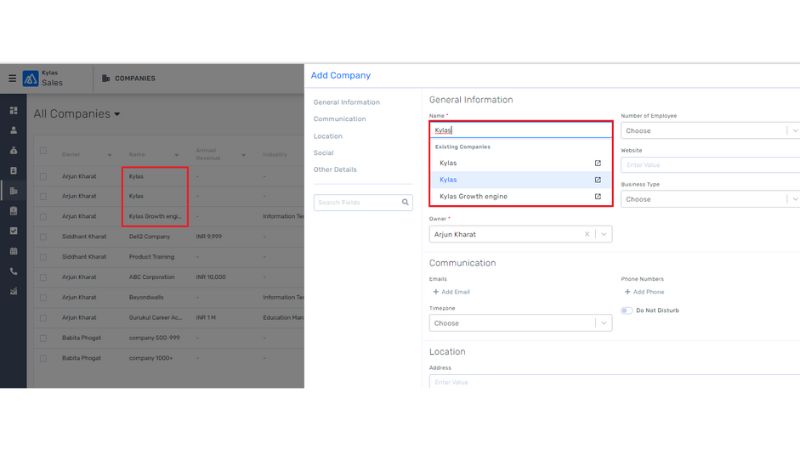Expand the Timezone dropdown
The width and height of the screenshot is (800, 450).
[x=603, y=323]
